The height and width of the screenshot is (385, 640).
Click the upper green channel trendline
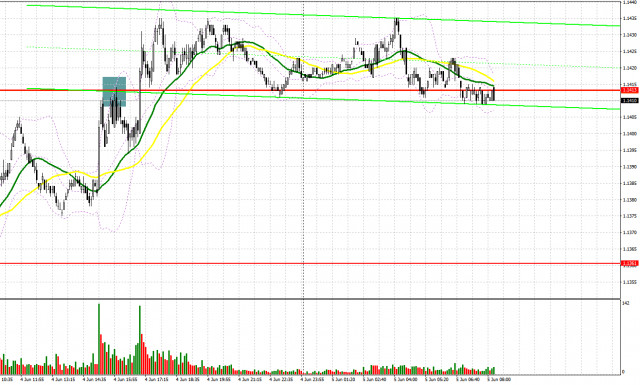323,16
